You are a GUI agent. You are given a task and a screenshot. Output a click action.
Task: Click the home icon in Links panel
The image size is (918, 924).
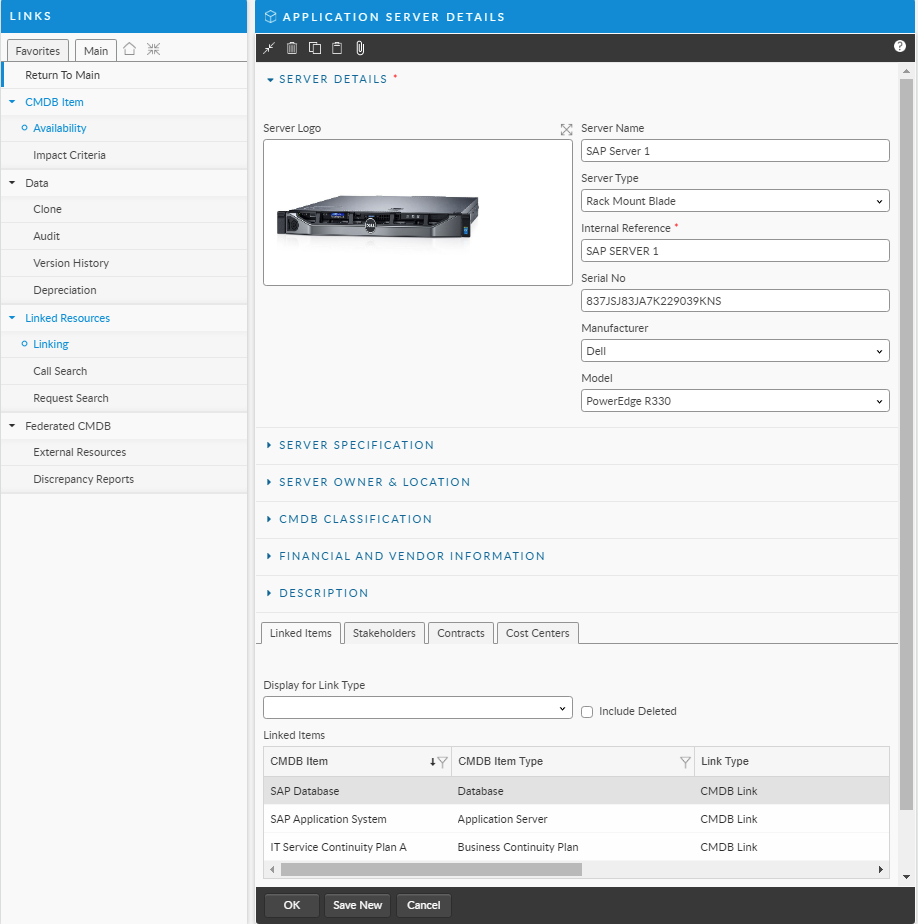click(129, 50)
